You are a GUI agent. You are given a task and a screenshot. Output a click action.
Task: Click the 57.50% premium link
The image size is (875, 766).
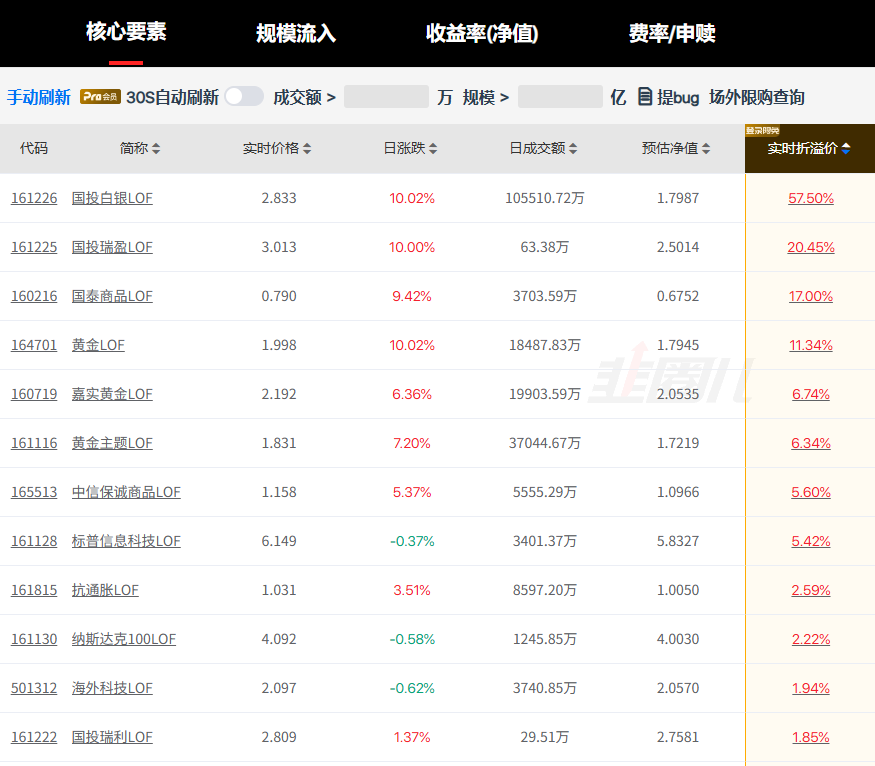click(x=811, y=199)
